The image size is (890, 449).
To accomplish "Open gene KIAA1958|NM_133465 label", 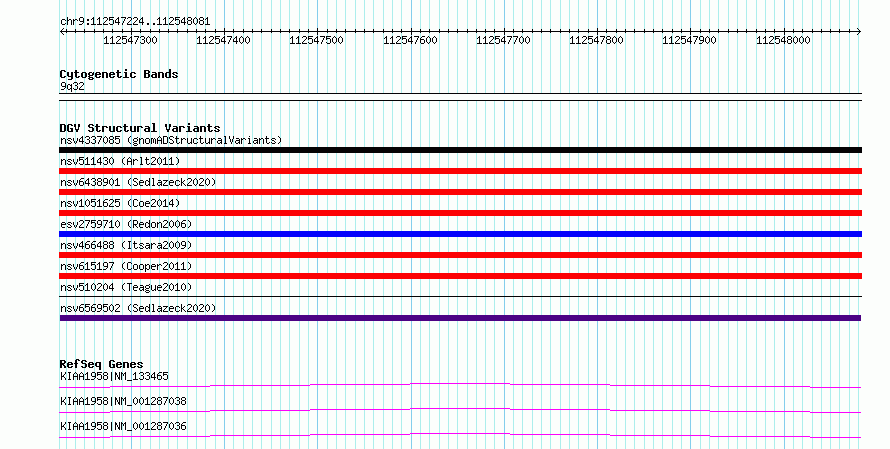I will 114,376.
